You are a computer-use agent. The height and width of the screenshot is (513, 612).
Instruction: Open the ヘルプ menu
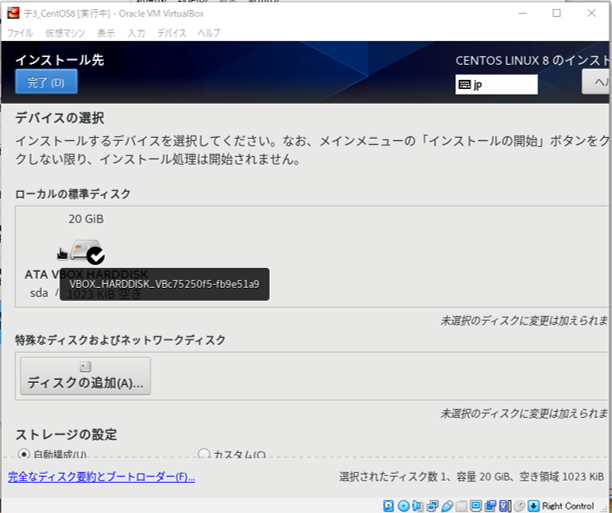tap(209, 33)
